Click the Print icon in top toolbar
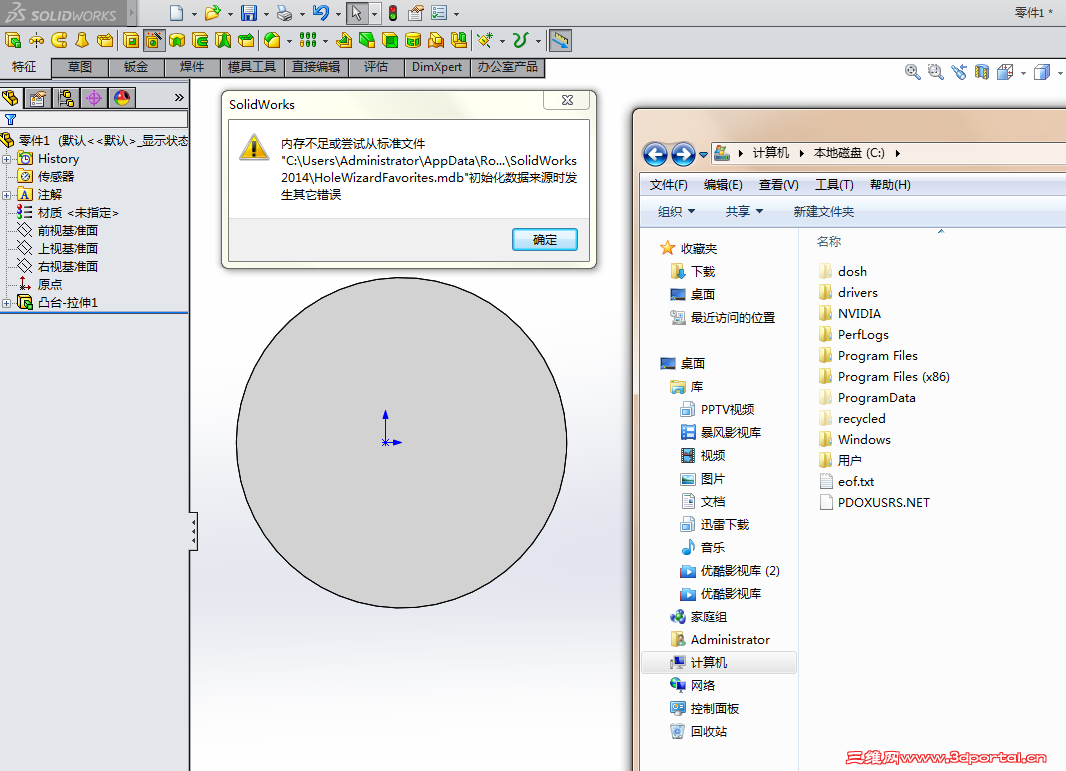The image size is (1066, 771). coord(285,13)
